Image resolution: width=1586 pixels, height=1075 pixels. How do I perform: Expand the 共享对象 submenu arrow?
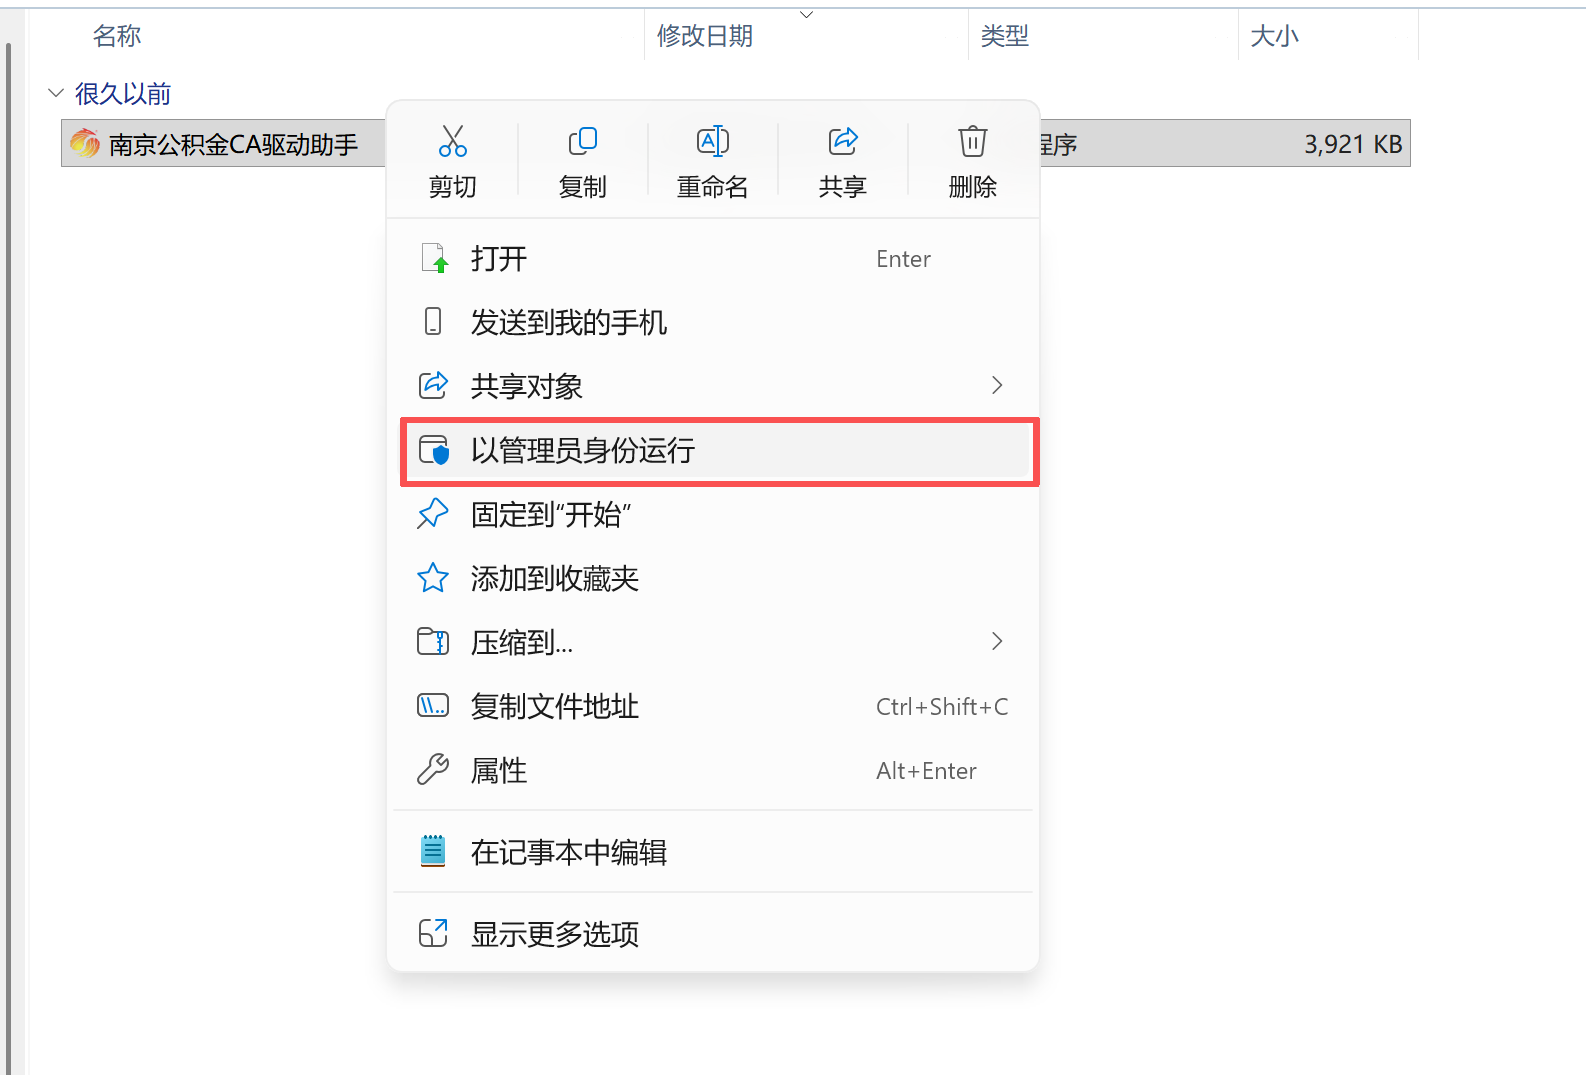click(x=996, y=386)
